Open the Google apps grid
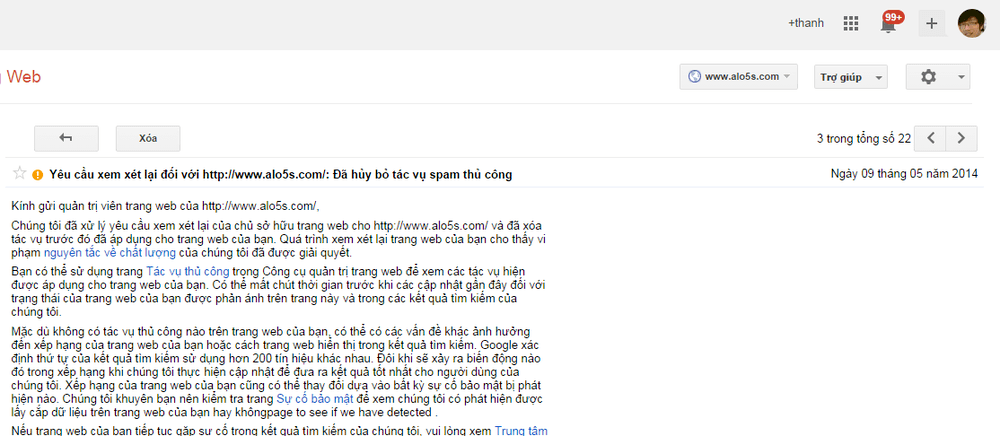This screenshot has width=1000, height=436. coord(850,24)
